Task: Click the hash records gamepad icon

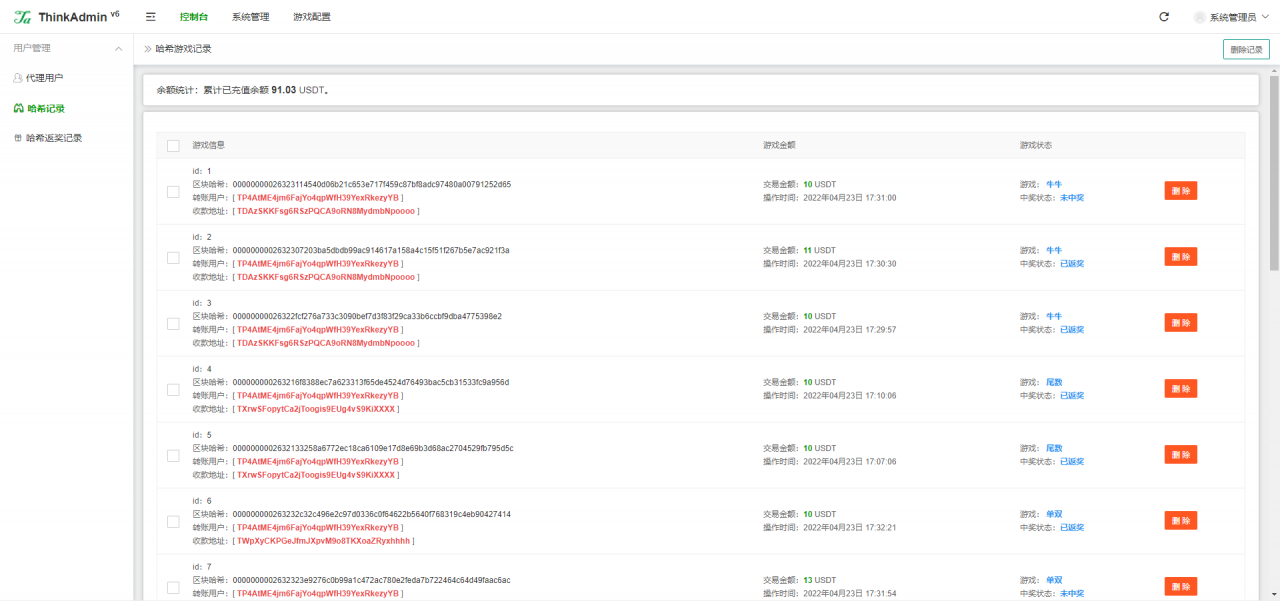Action: tap(18, 108)
